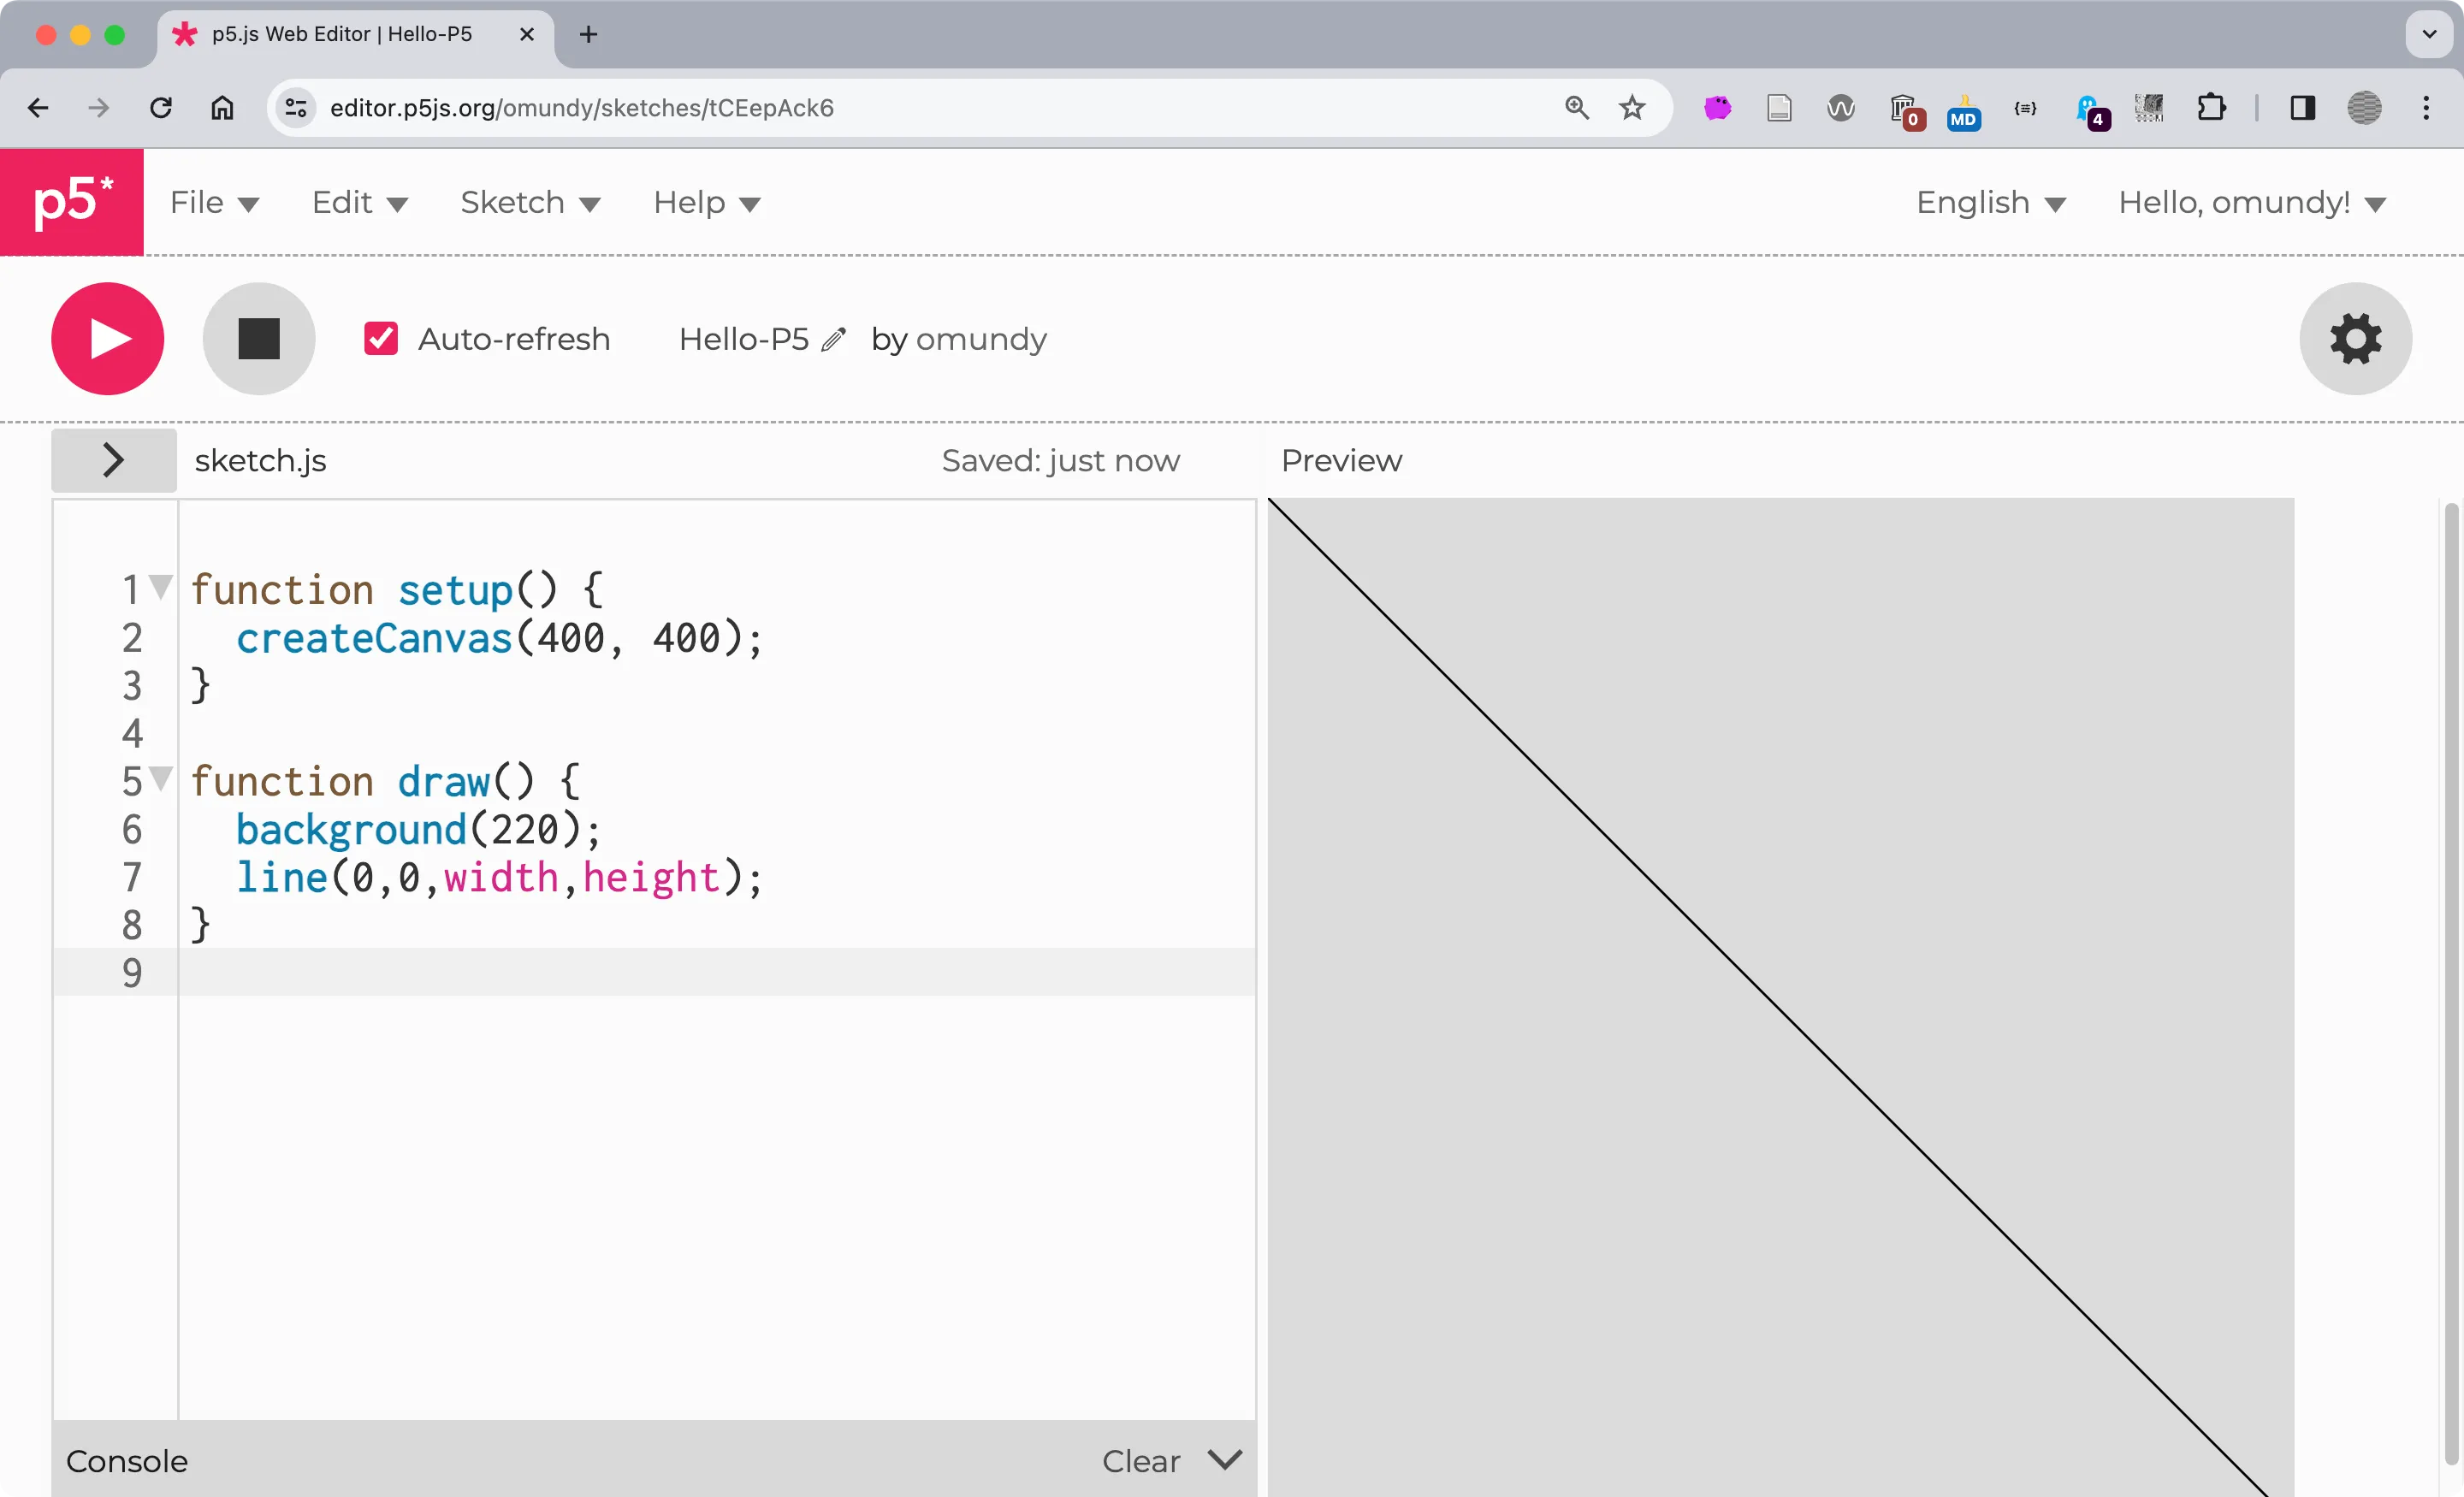Reload the current page

click(160, 107)
